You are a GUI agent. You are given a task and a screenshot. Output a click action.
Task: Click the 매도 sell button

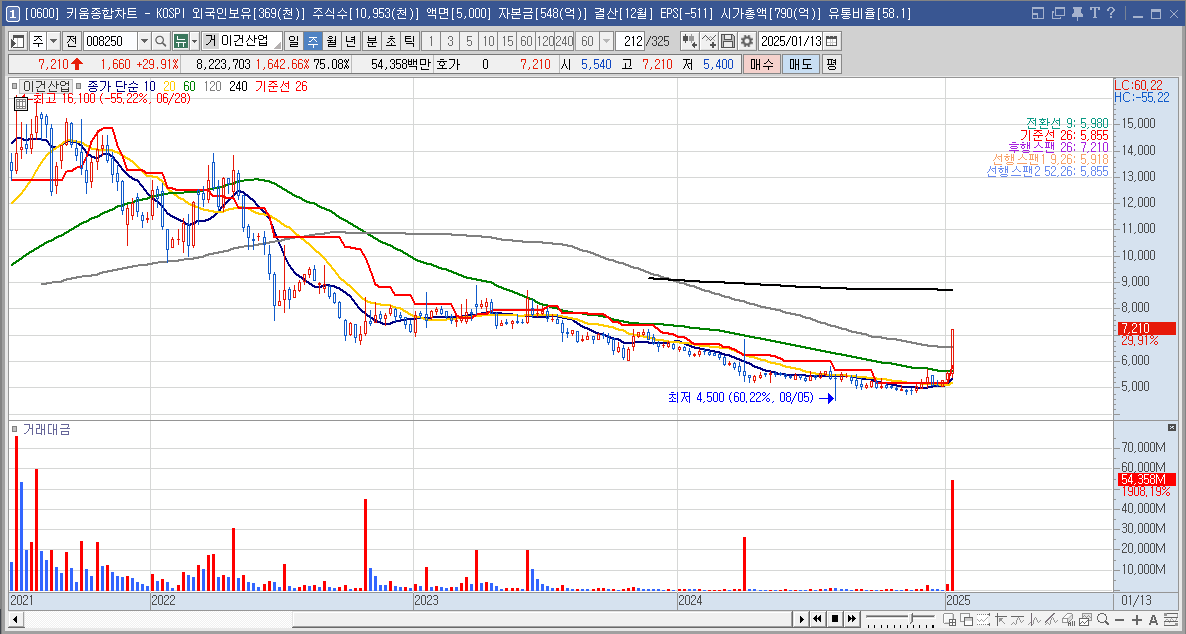pos(800,64)
